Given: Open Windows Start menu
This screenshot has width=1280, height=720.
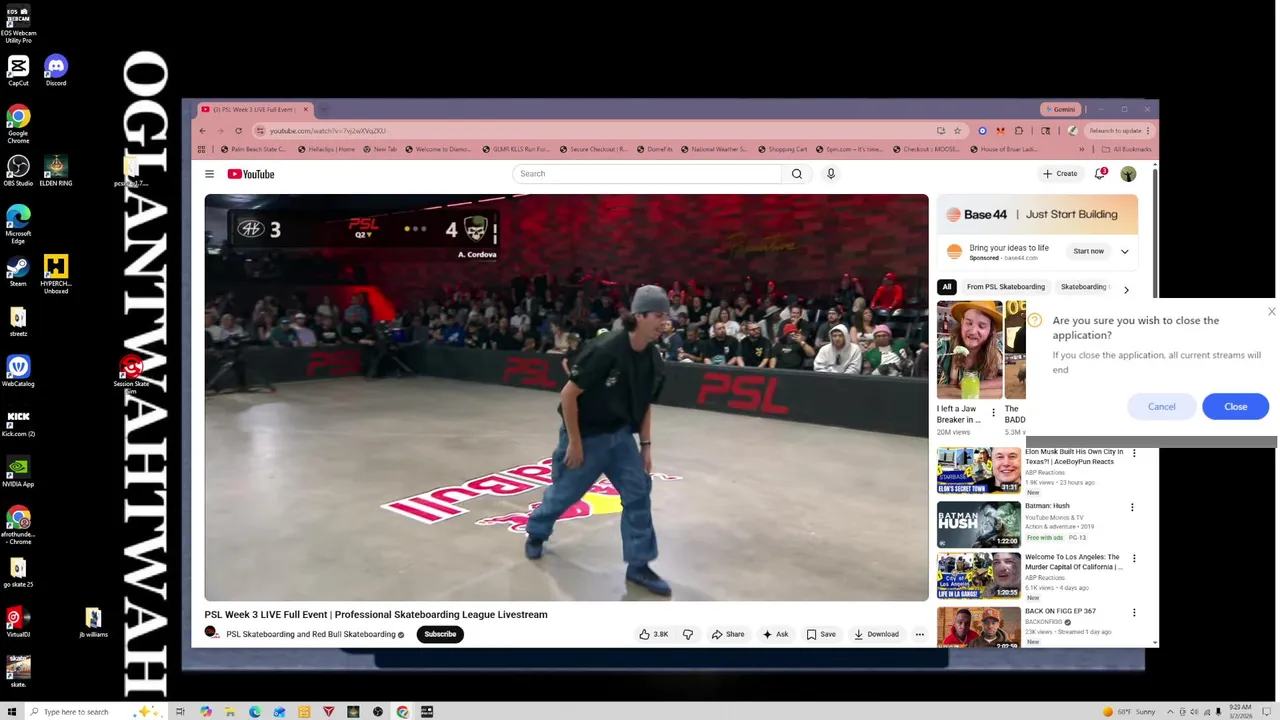Looking at the screenshot, I should point(12,712).
